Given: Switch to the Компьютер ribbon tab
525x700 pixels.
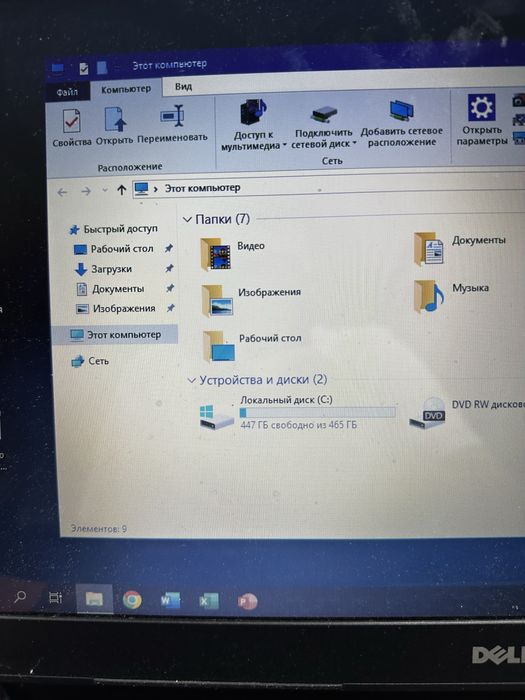Looking at the screenshot, I should (x=126, y=90).
